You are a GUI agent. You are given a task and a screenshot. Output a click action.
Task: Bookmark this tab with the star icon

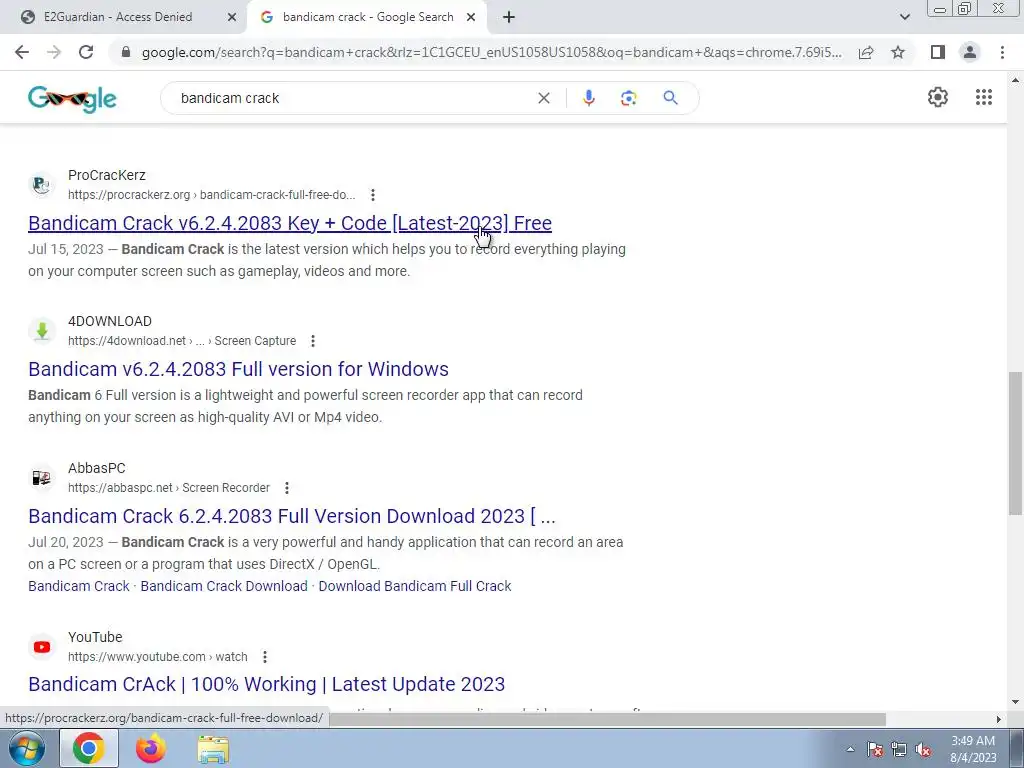coord(898,52)
